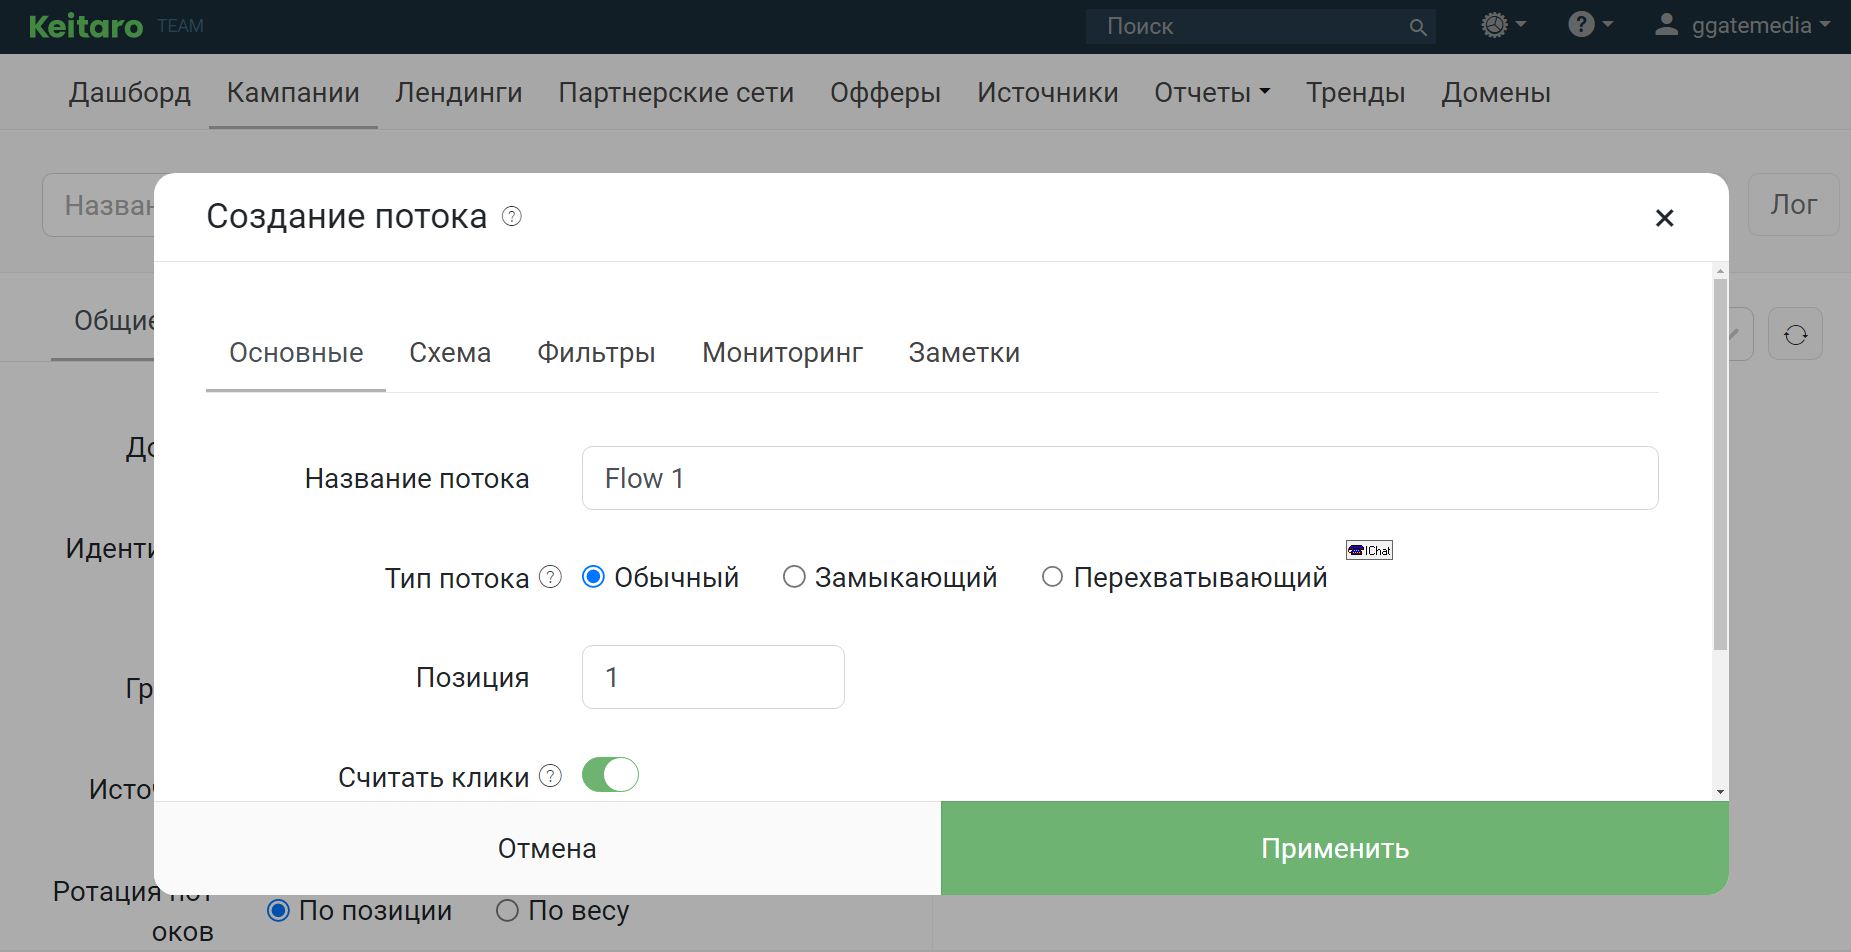Click the IChat widget icon
1851x952 pixels.
coord(1369,550)
